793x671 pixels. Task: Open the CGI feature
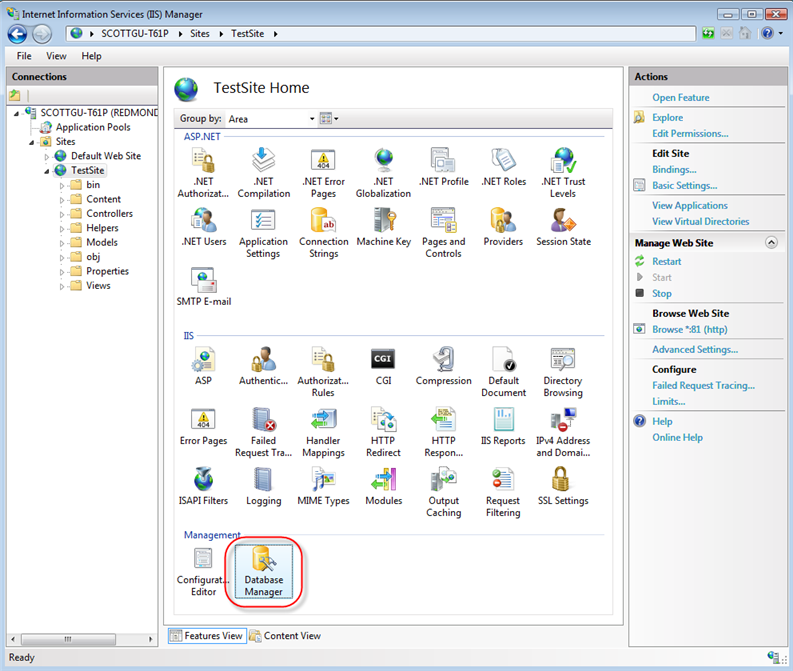tap(383, 366)
